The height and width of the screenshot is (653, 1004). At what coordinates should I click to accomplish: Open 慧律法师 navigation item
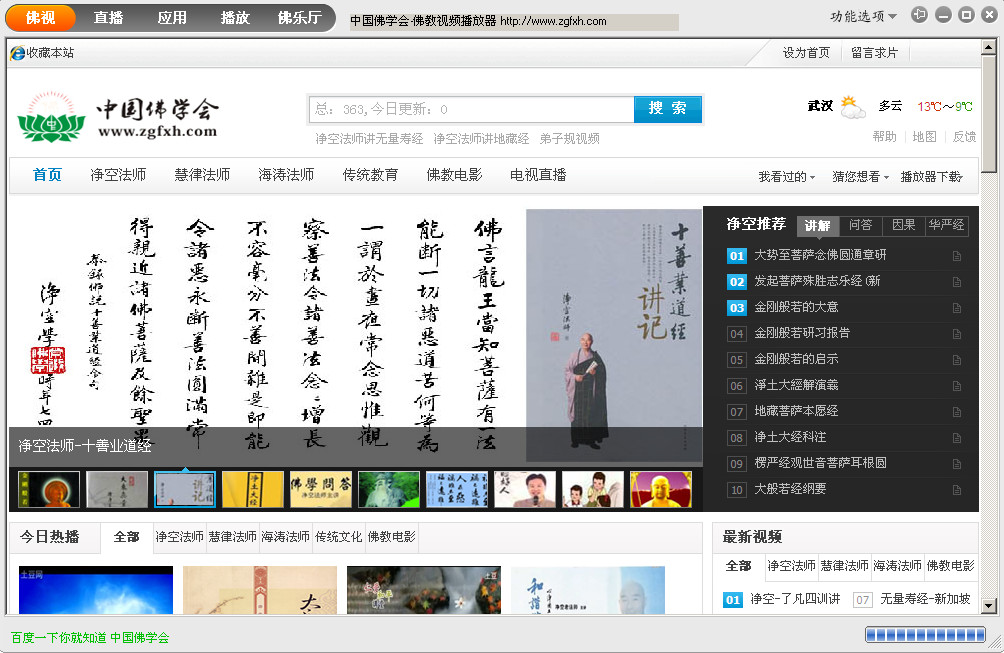coord(202,175)
